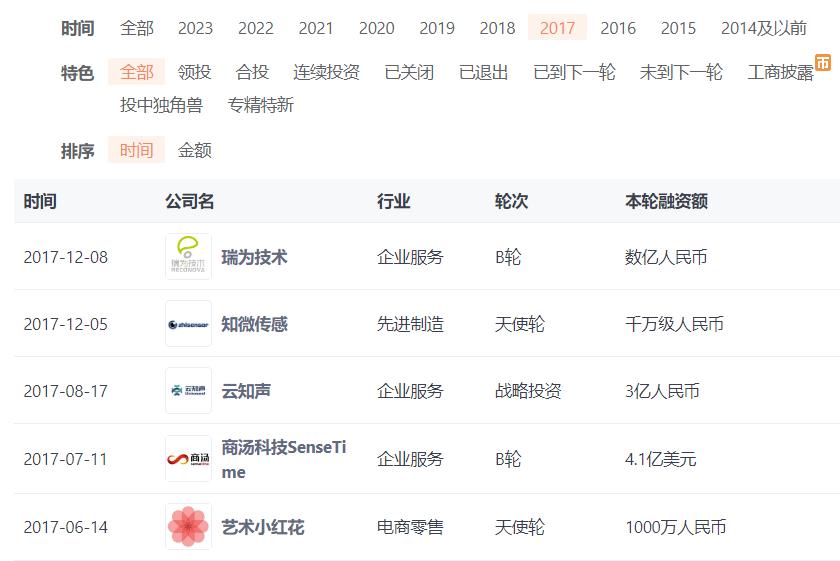Viewport: 840px width, 561px height.
Task: Open the 商汤科技 SenseTime logo
Action: point(188,459)
